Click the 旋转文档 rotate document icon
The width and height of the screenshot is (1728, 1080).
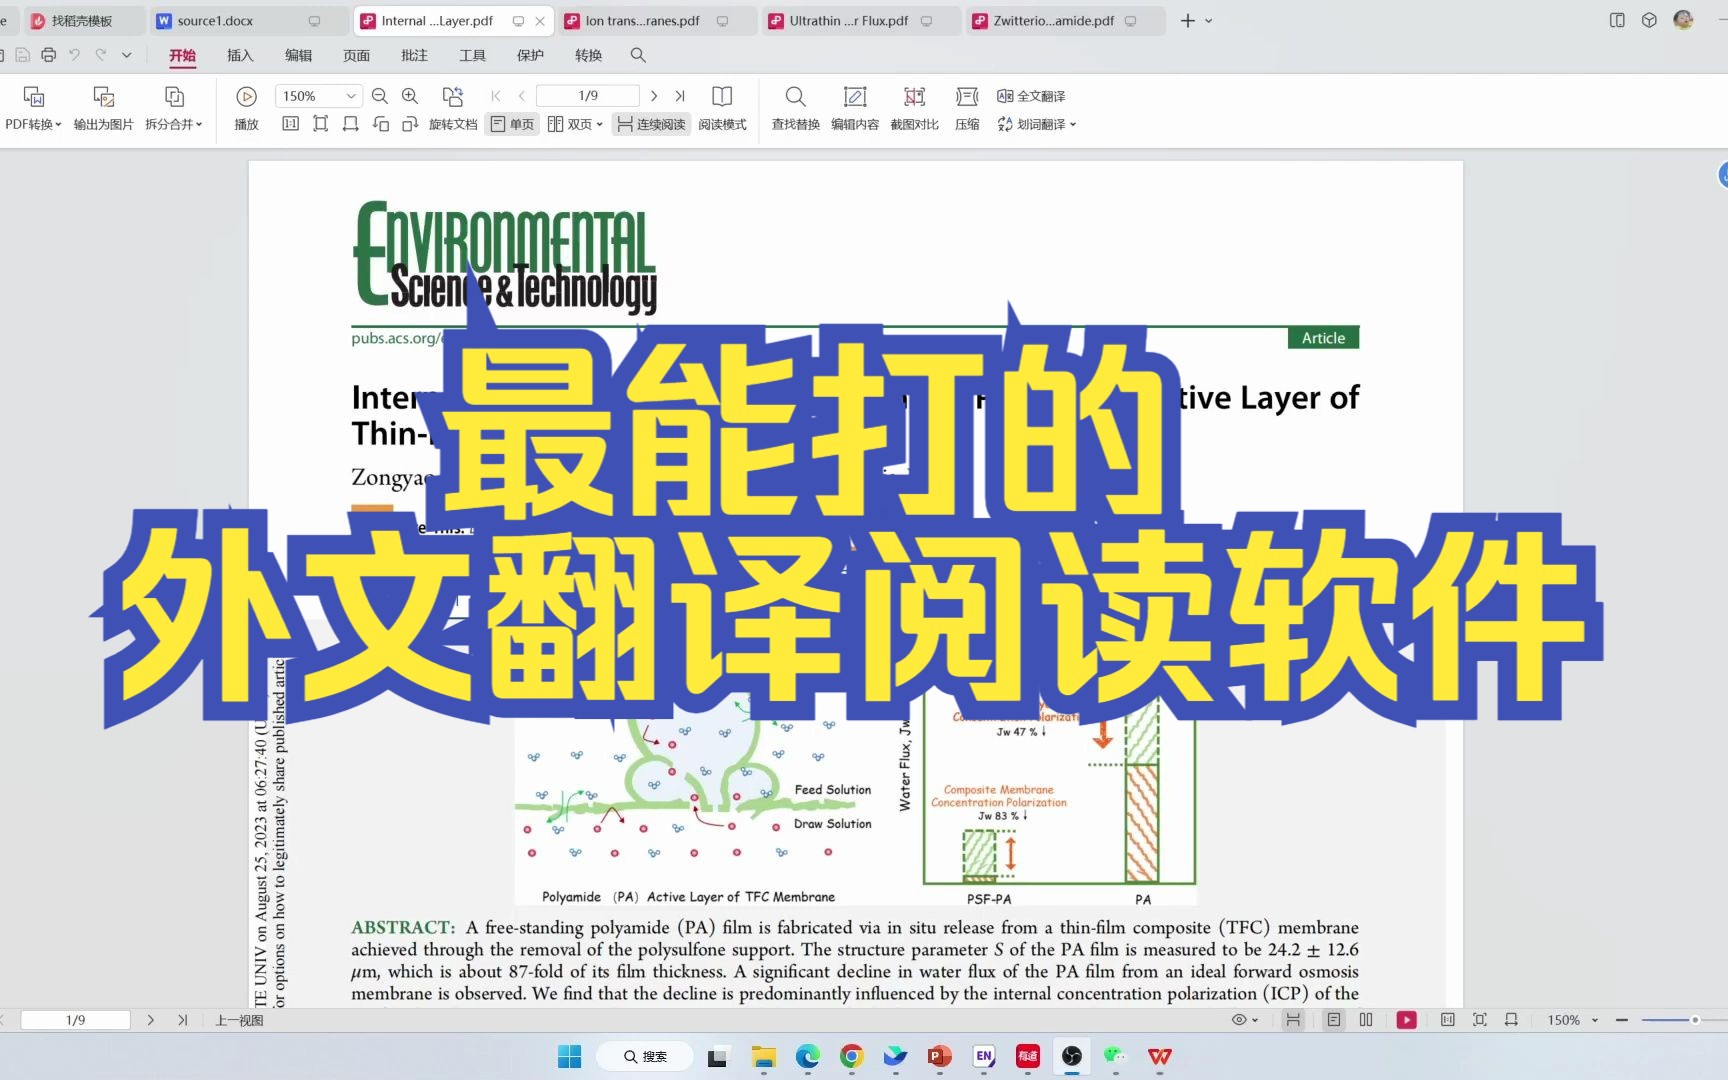(x=453, y=96)
